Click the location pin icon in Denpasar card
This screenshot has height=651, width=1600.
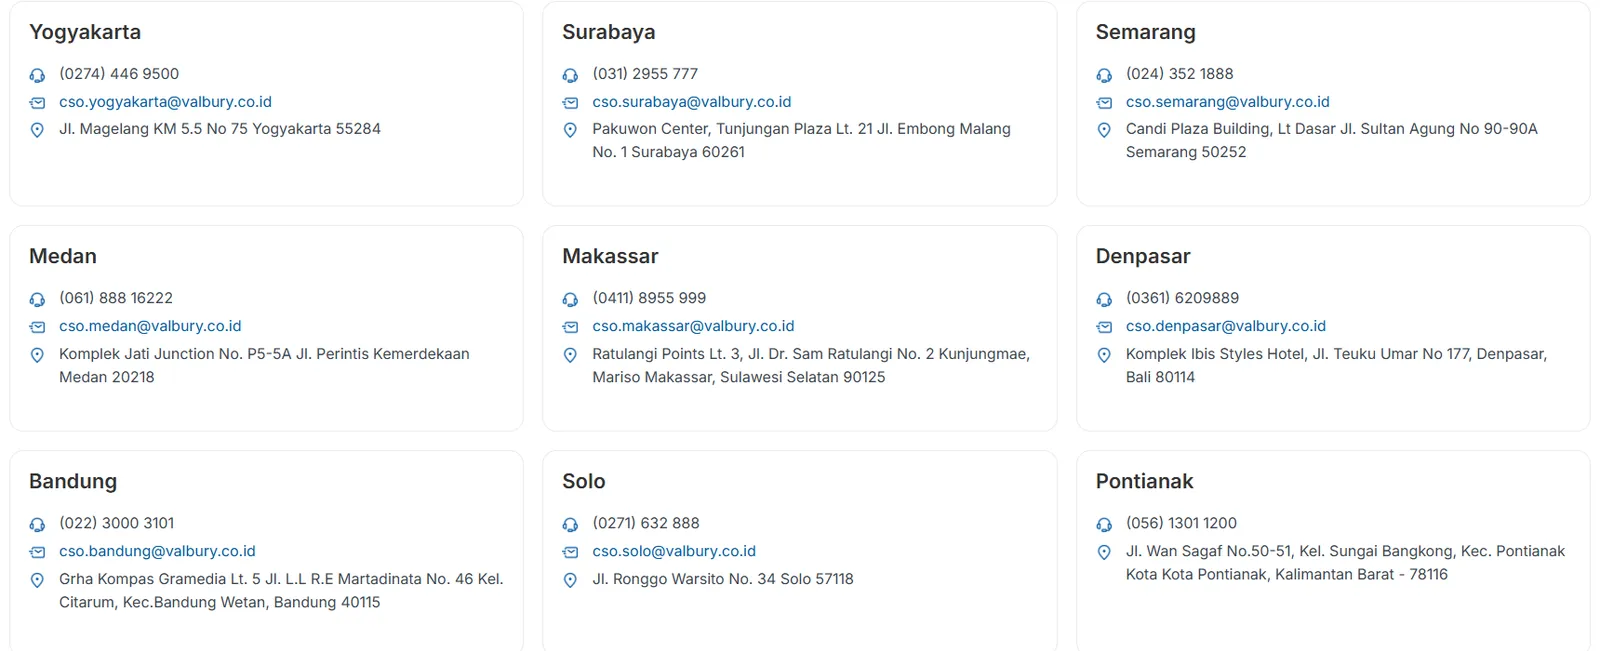pyautogui.click(x=1104, y=355)
